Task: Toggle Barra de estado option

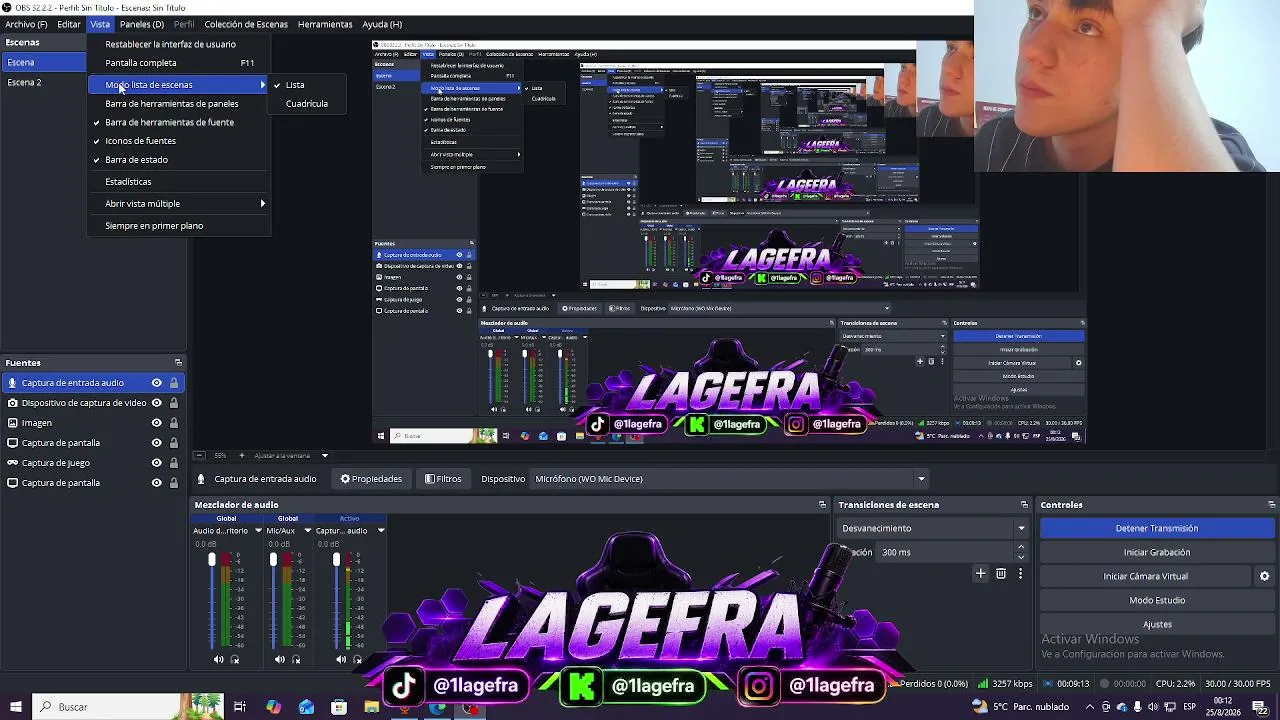Action: tap(179, 160)
